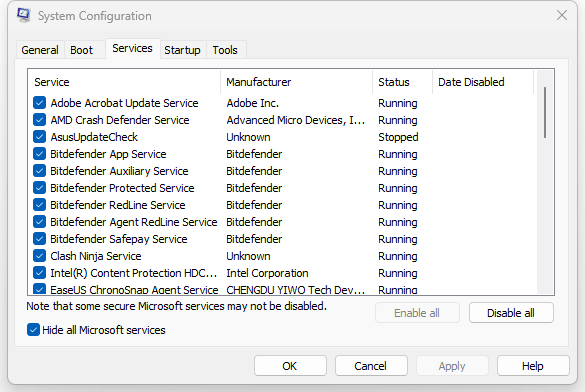Toggle Bitdefender Auxiliary Service checkbox

coord(40,171)
